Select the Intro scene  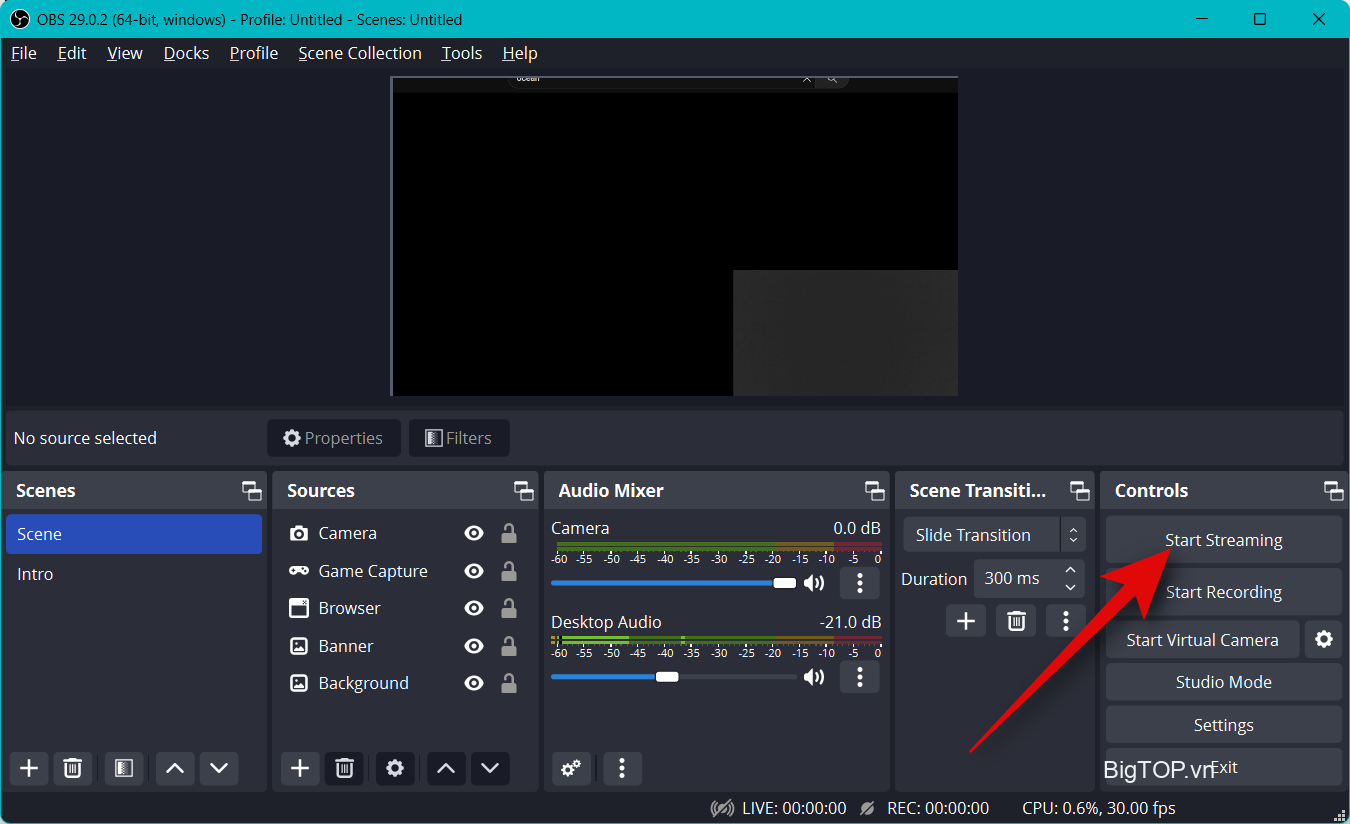[134, 574]
